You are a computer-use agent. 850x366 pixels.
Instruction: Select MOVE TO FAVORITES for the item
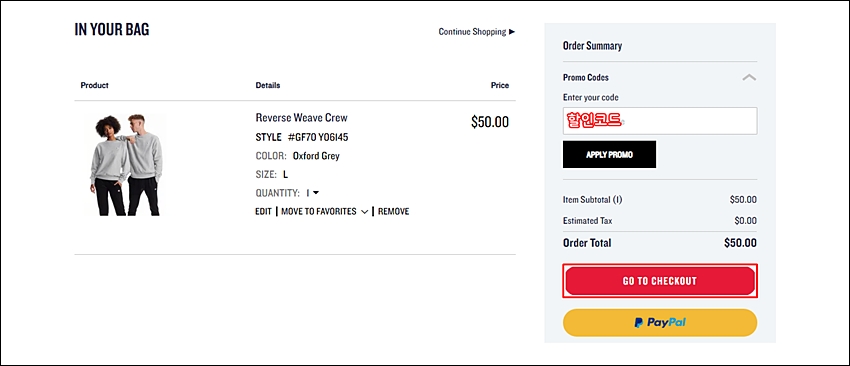coord(319,211)
